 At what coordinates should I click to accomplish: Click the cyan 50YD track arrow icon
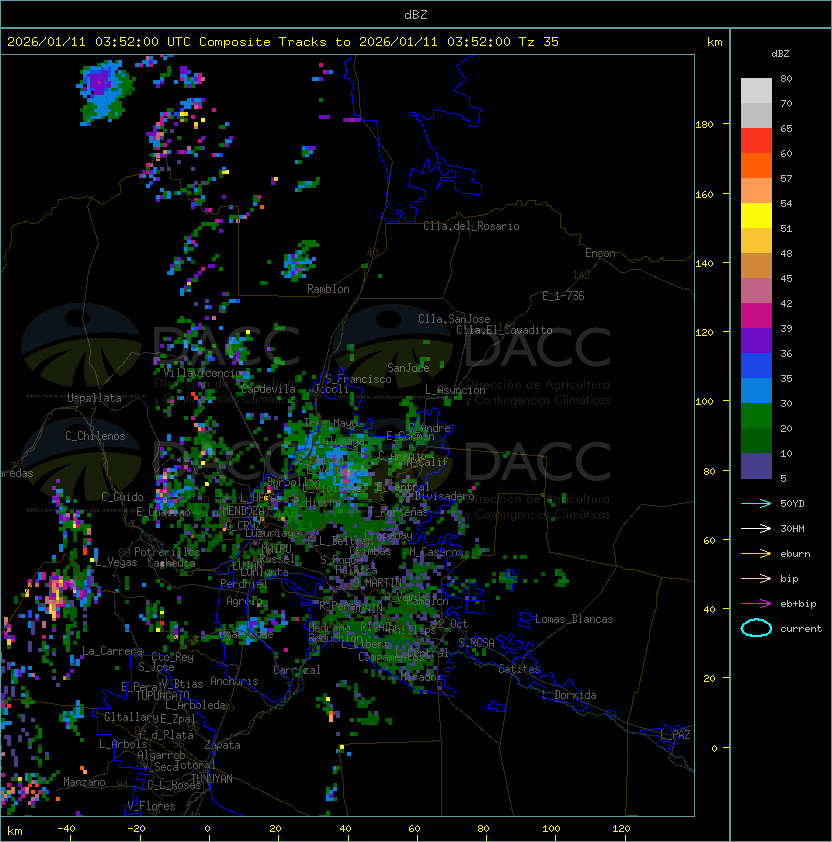point(756,503)
